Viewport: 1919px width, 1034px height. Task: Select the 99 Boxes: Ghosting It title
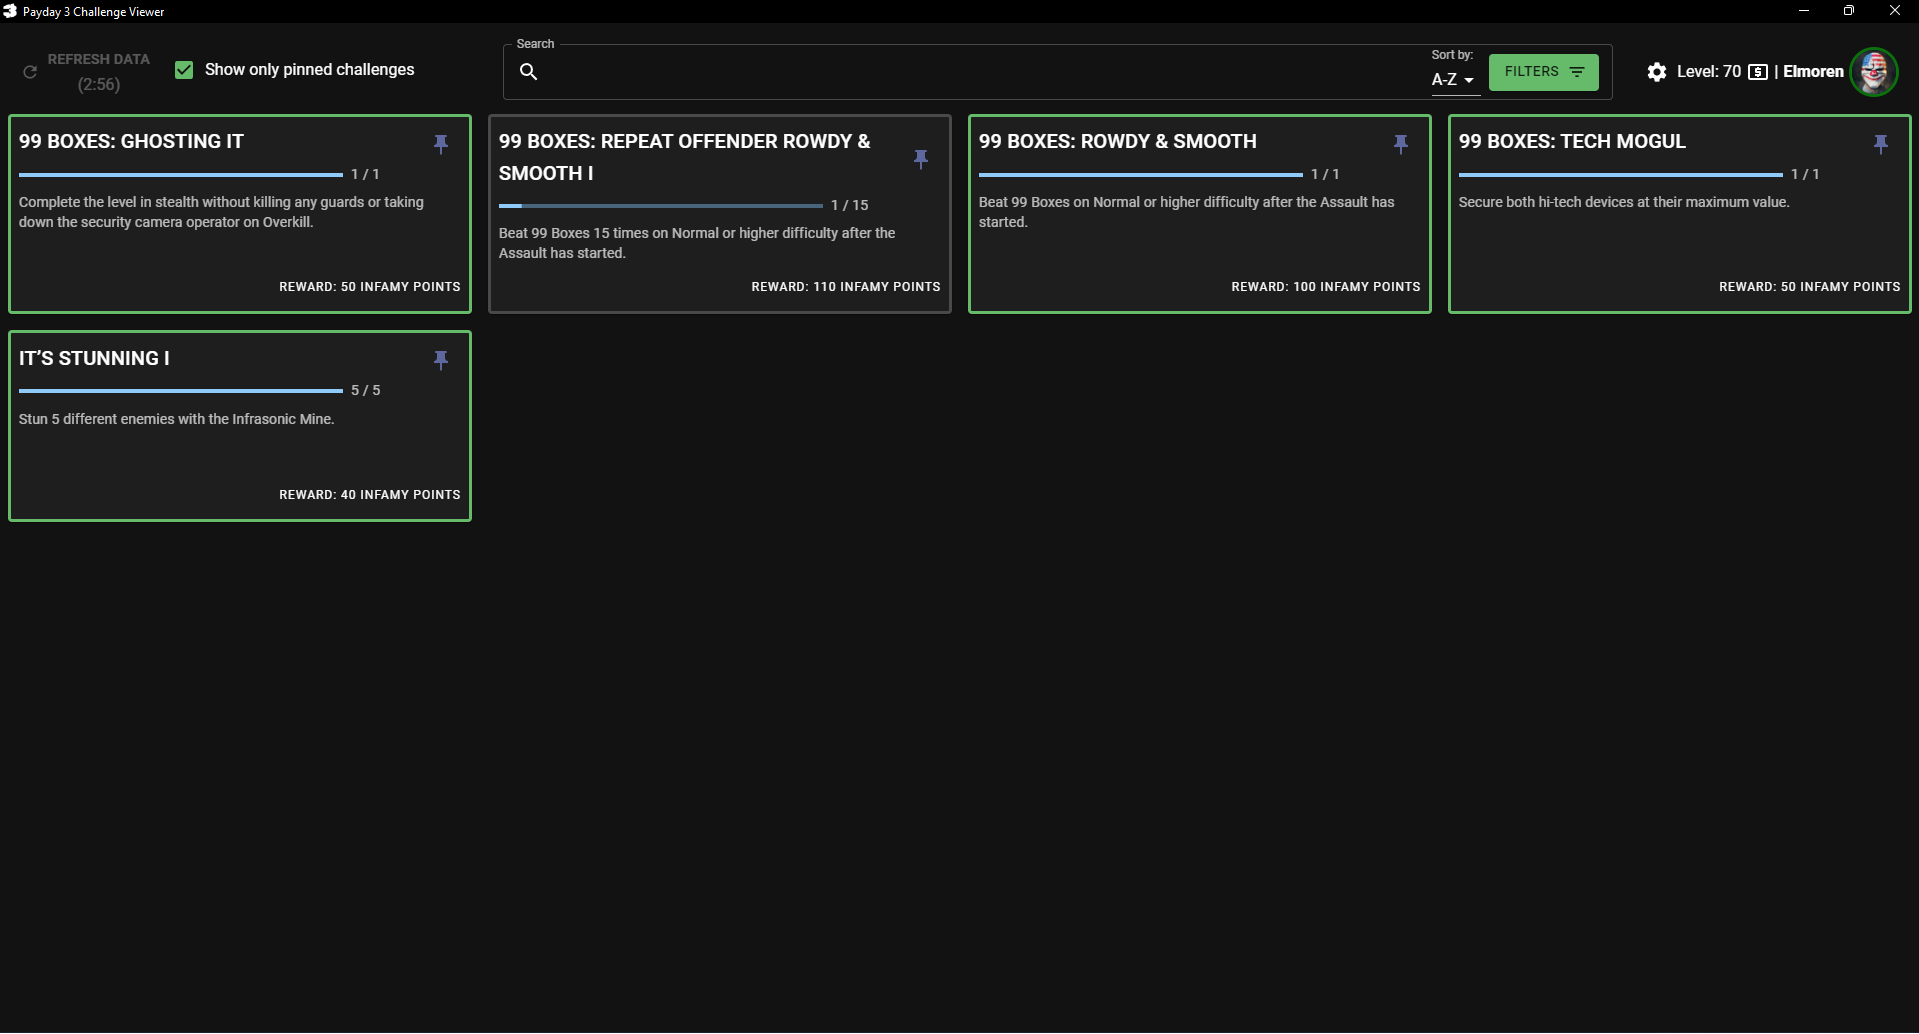tap(131, 142)
